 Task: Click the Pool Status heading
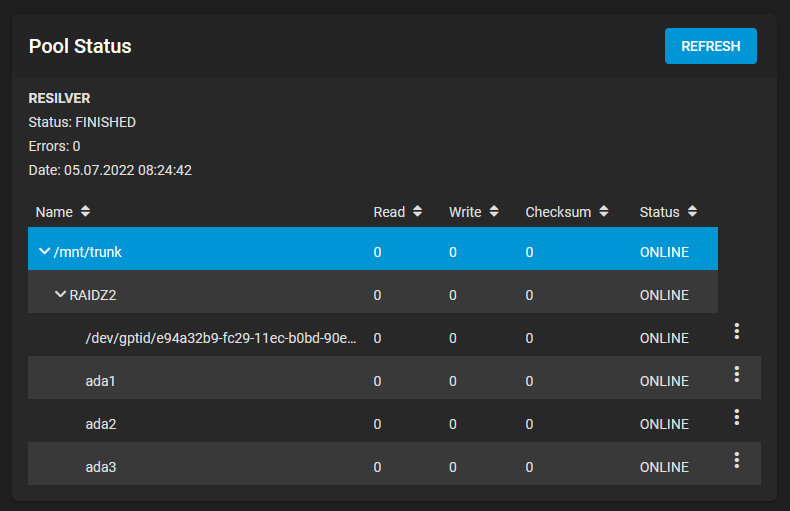80,46
